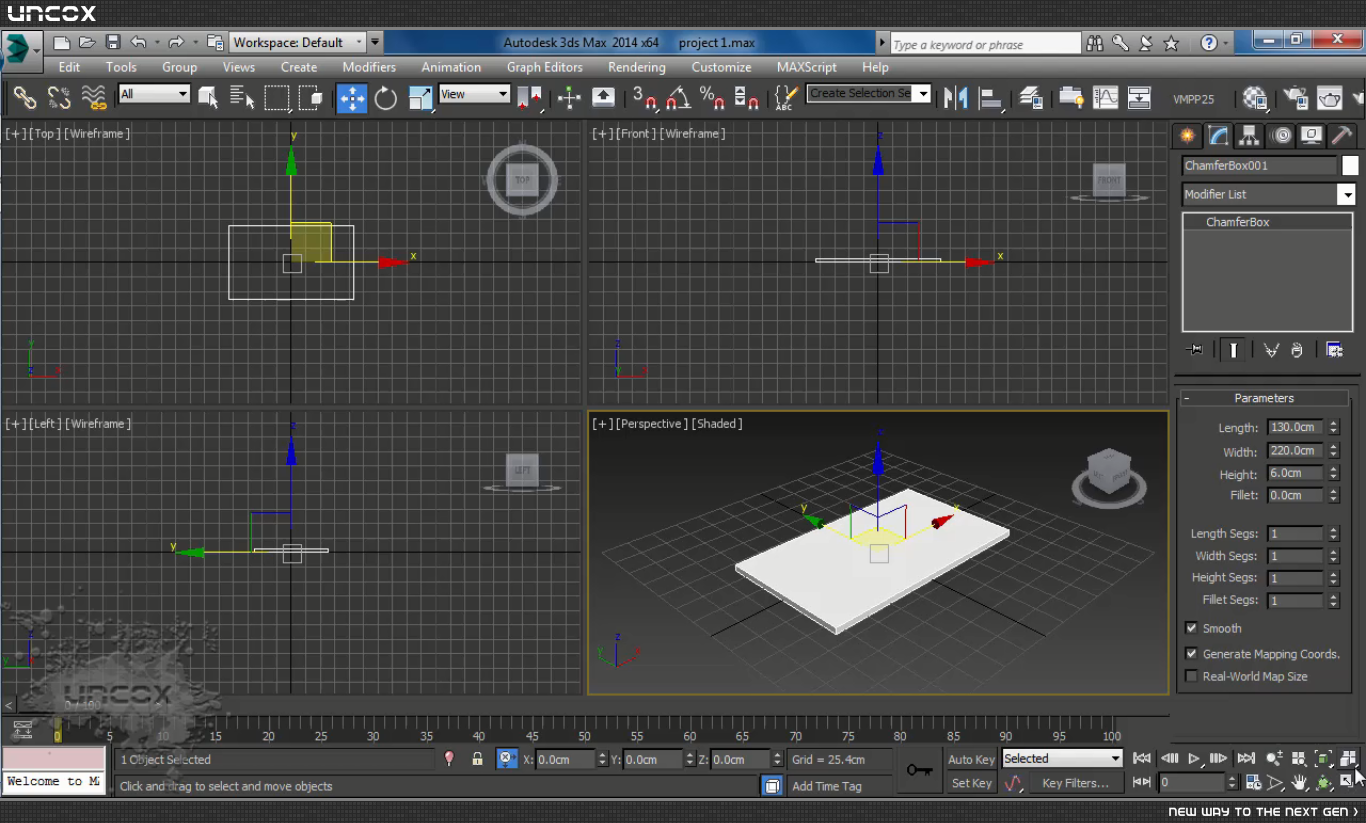Open the Material Editor
Screen dimensions: 1366x823
click(1255, 98)
